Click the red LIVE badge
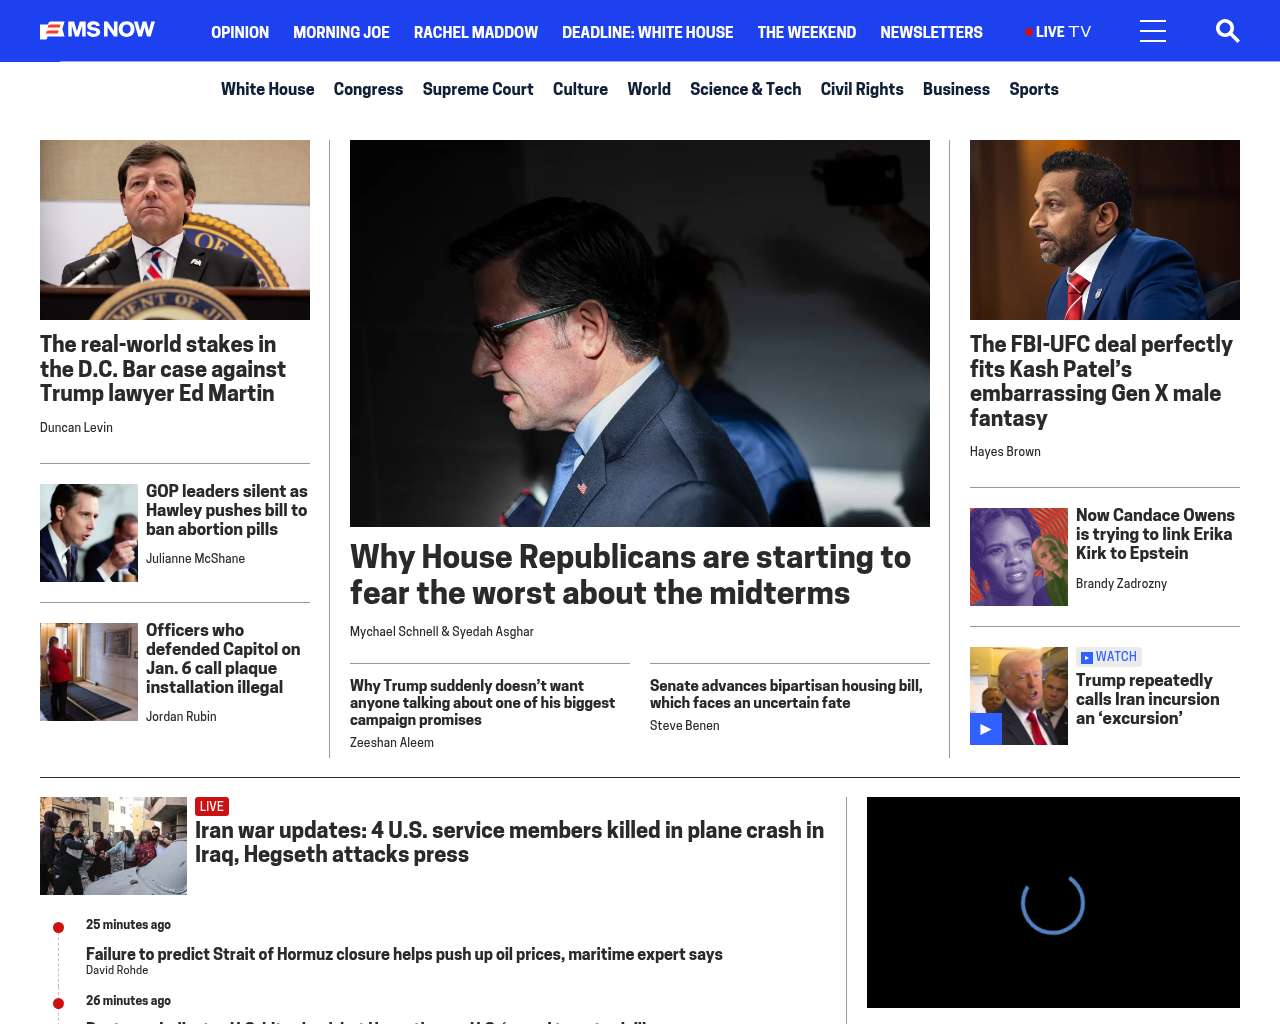This screenshot has height=1024, width=1280. 212,806
